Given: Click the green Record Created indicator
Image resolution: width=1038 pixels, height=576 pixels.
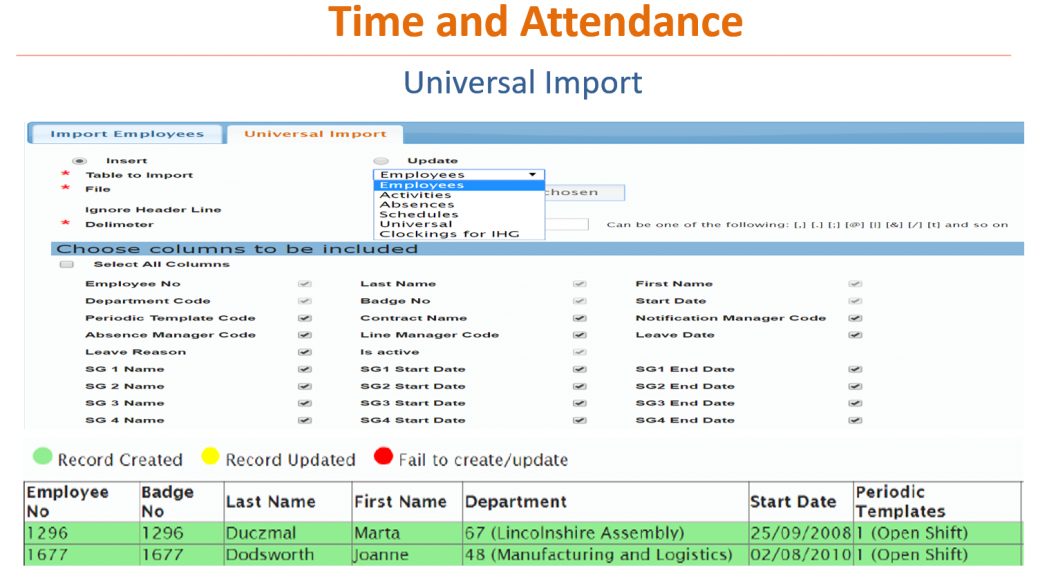Looking at the screenshot, I should 42,458.
